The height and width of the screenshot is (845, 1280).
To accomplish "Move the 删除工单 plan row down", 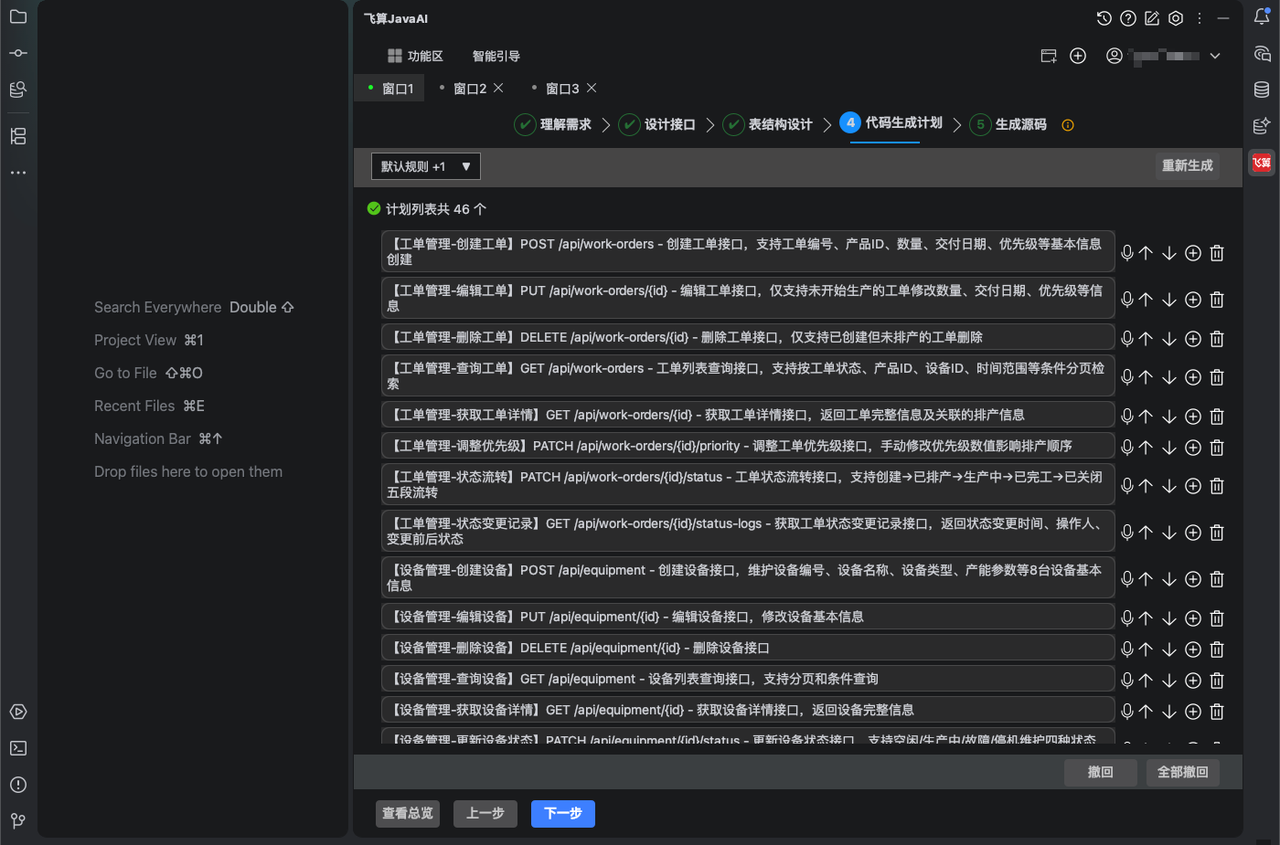I will click(1169, 338).
